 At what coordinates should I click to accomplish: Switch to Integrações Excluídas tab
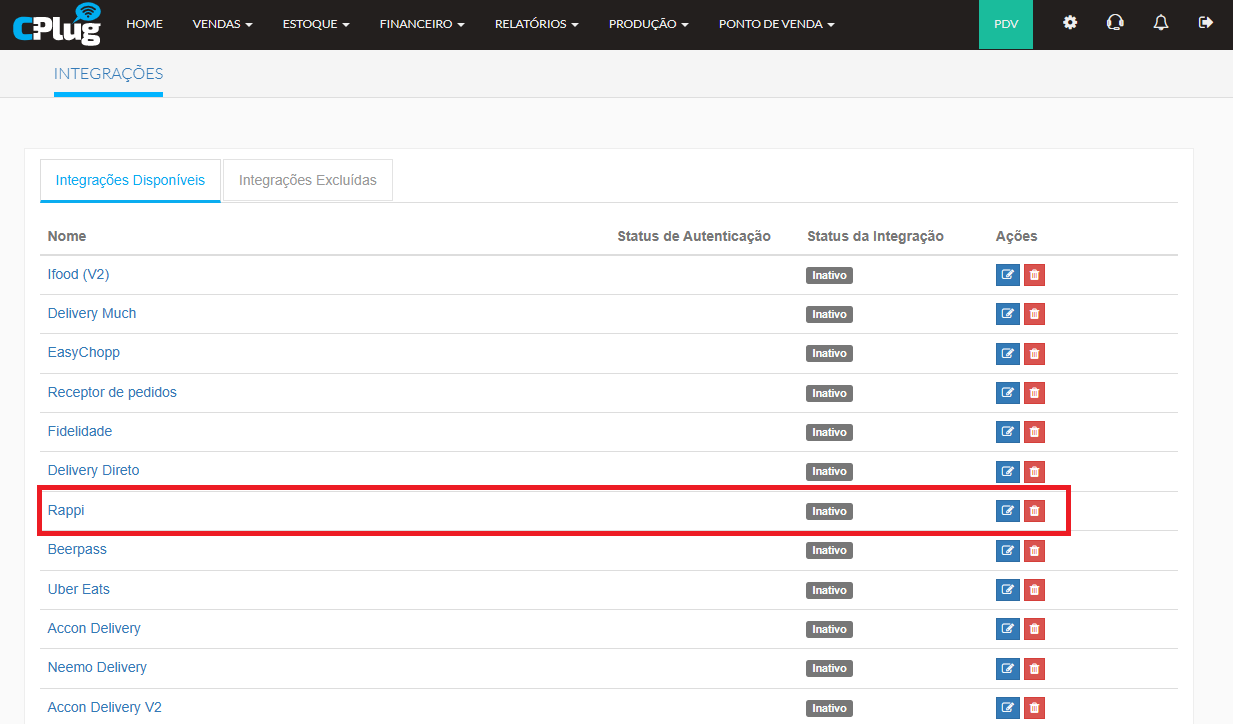pos(308,181)
